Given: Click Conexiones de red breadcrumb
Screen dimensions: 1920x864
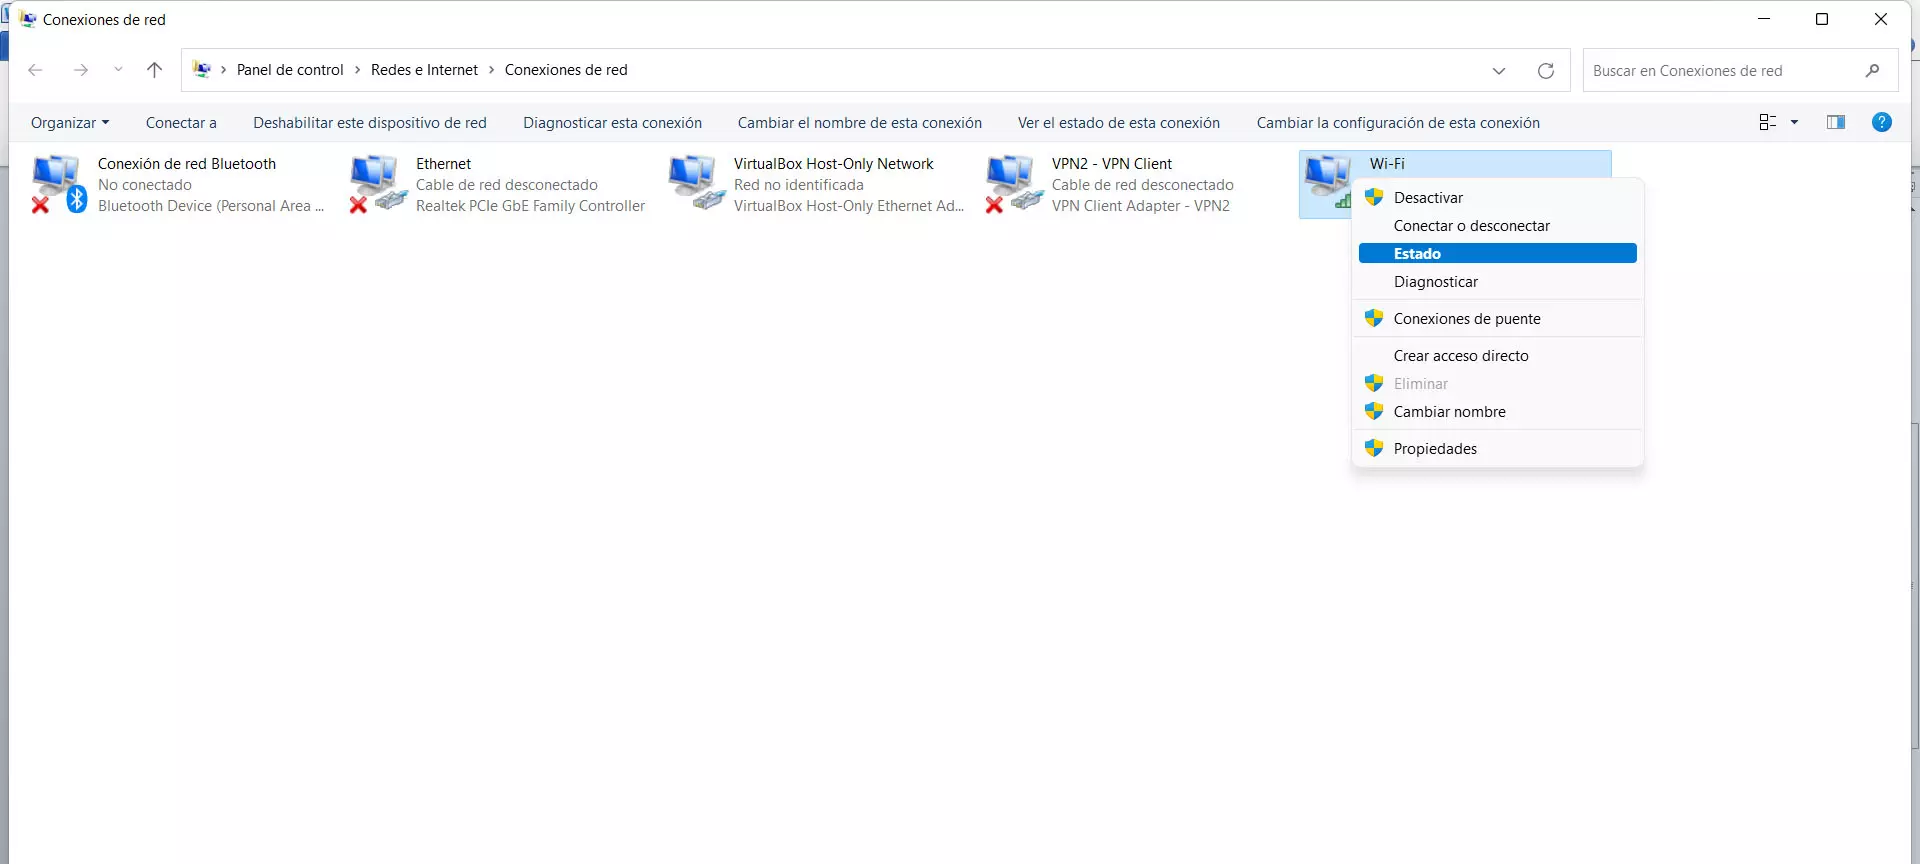Looking at the screenshot, I should (566, 70).
